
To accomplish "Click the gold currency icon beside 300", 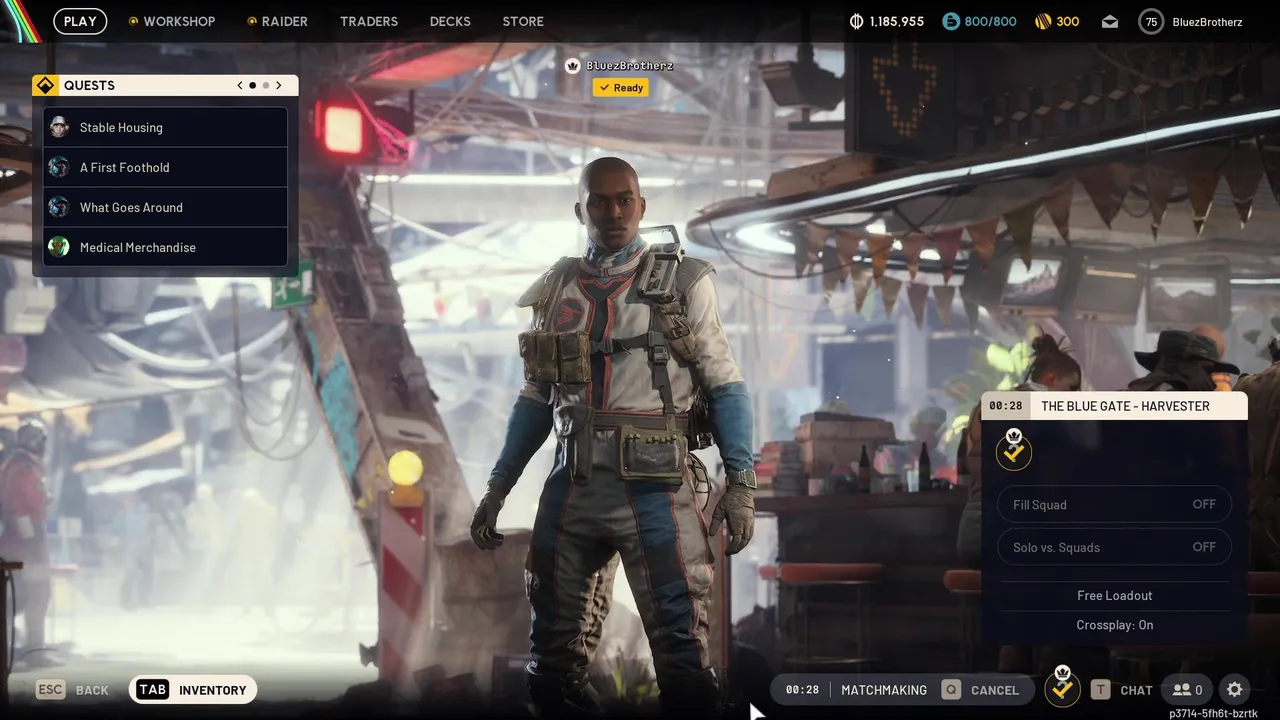I will (x=1042, y=21).
